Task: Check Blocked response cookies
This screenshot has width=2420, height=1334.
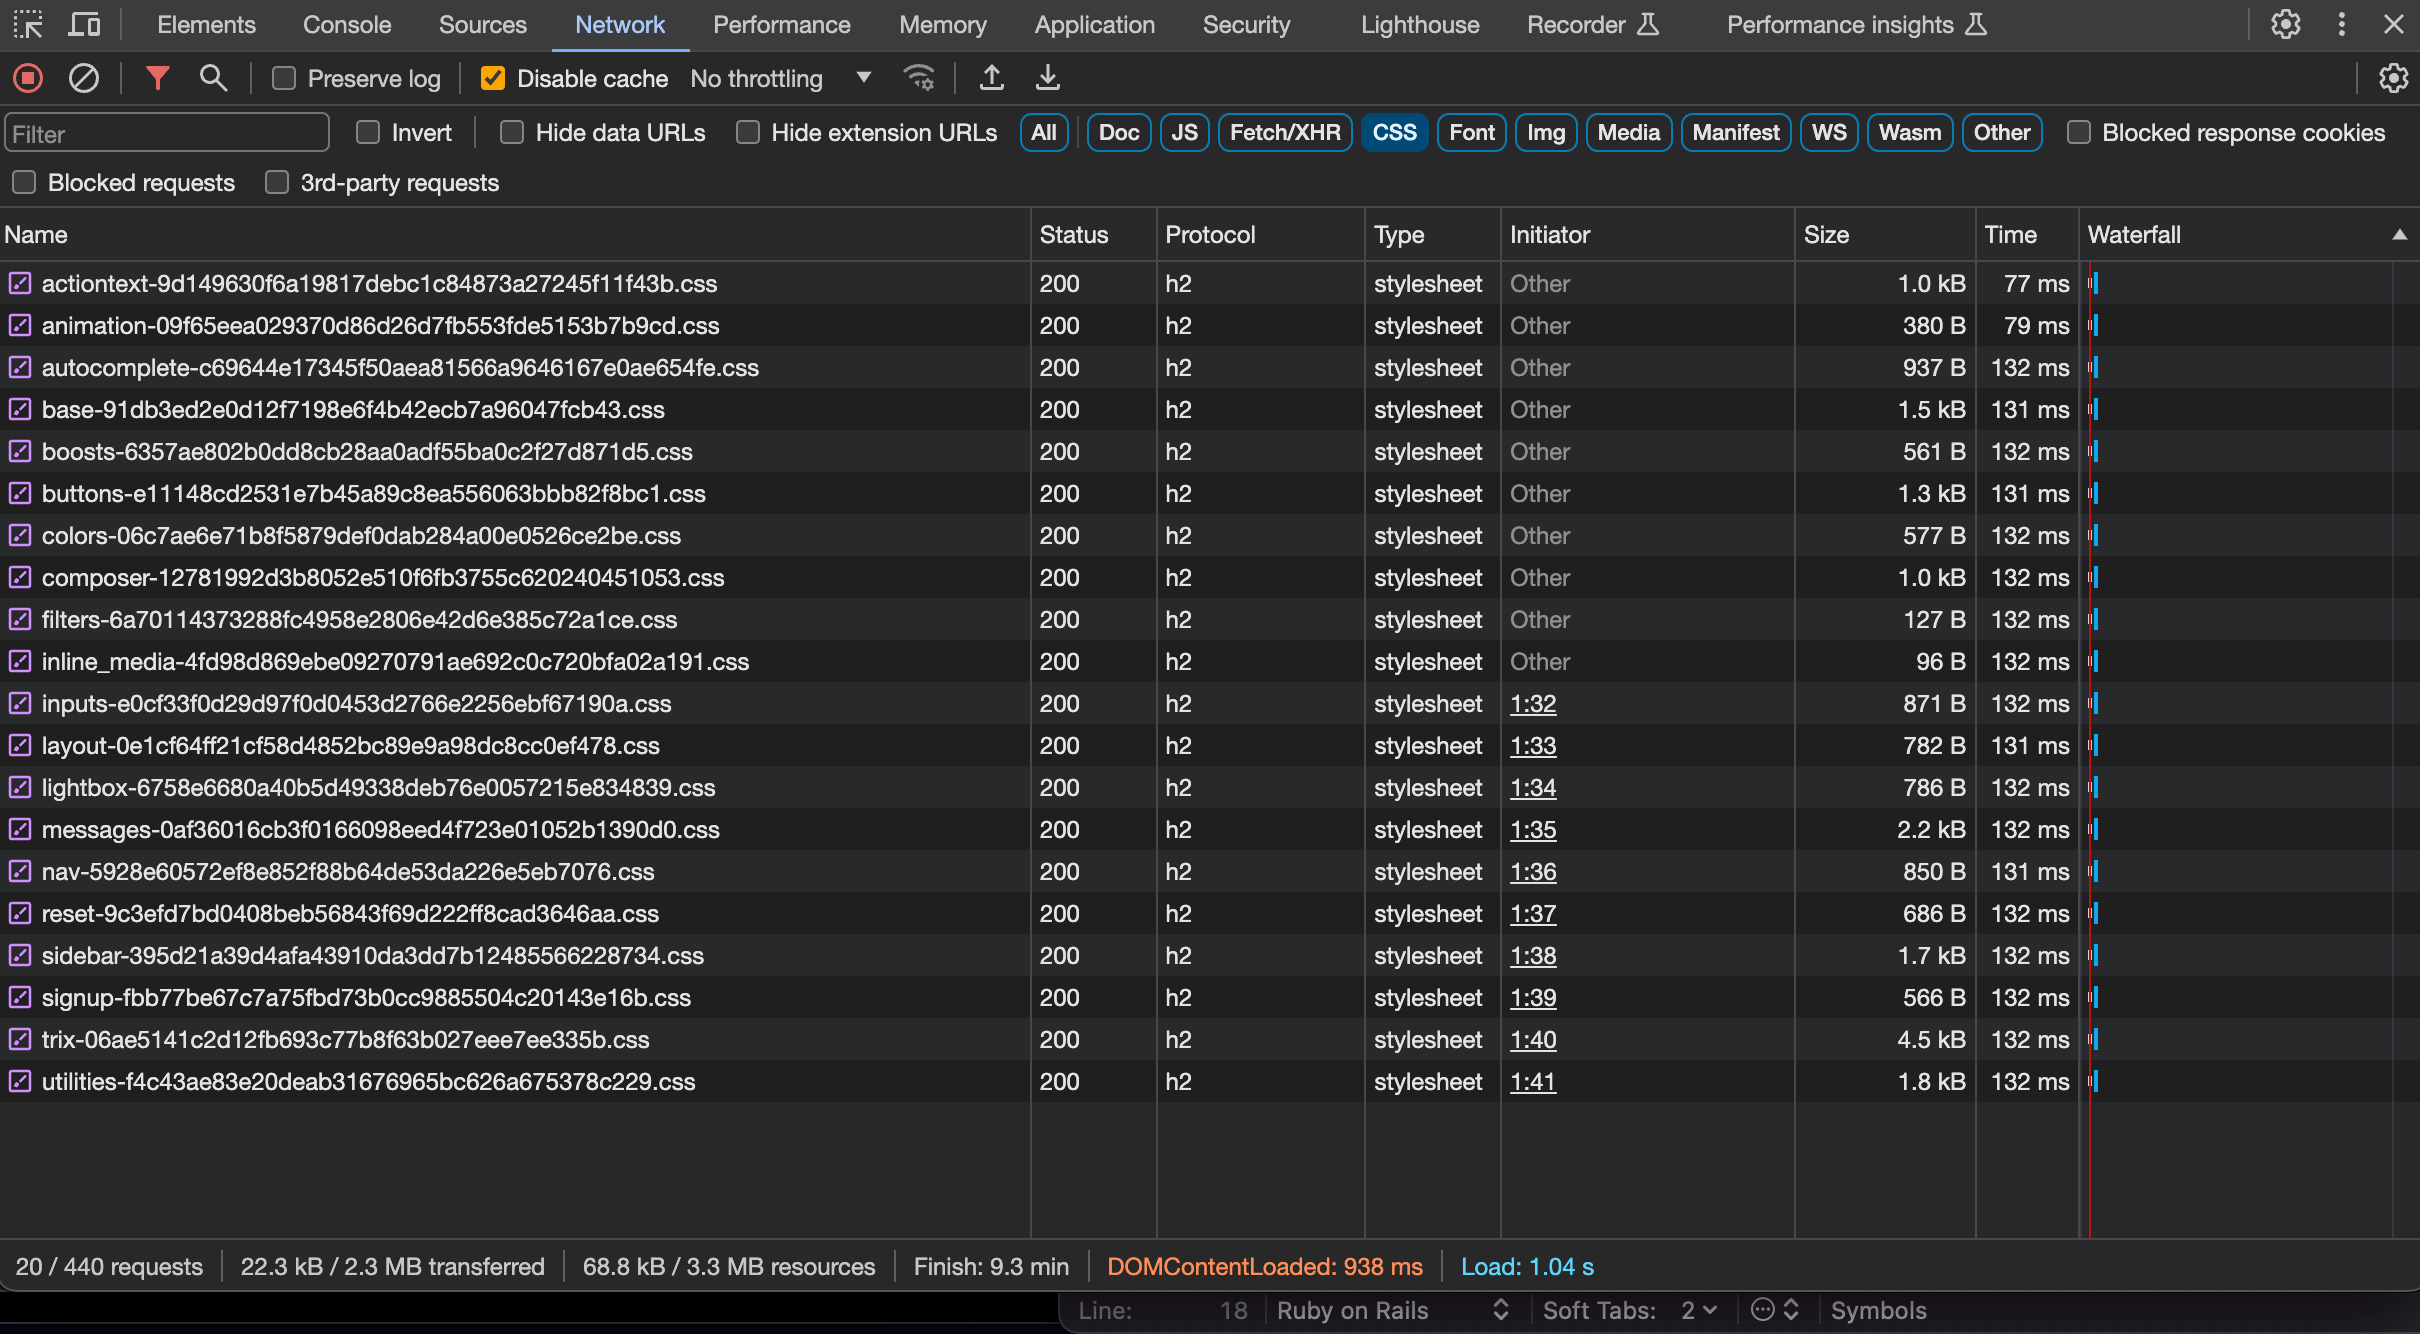Action: 2079,132
